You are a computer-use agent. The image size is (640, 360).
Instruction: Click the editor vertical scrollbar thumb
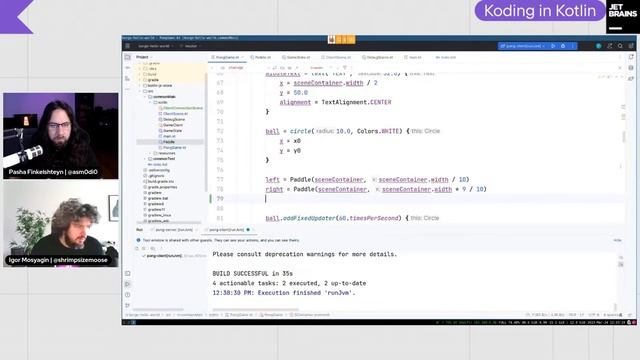tap(623, 136)
